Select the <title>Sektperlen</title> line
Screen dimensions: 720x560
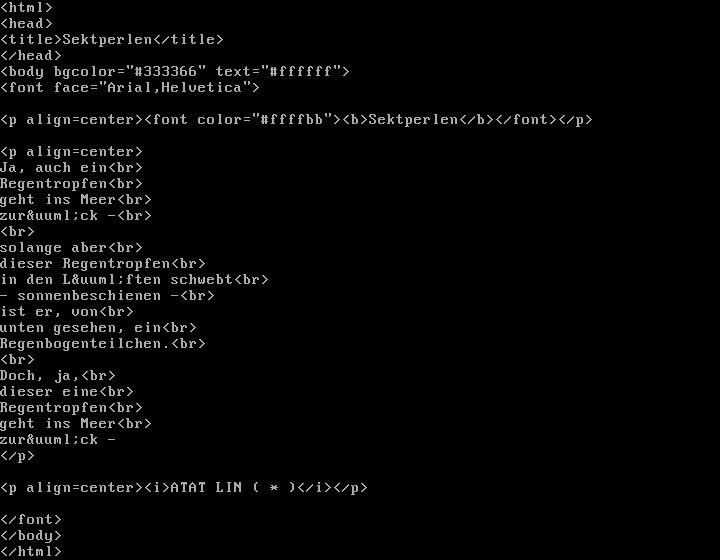coord(112,40)
